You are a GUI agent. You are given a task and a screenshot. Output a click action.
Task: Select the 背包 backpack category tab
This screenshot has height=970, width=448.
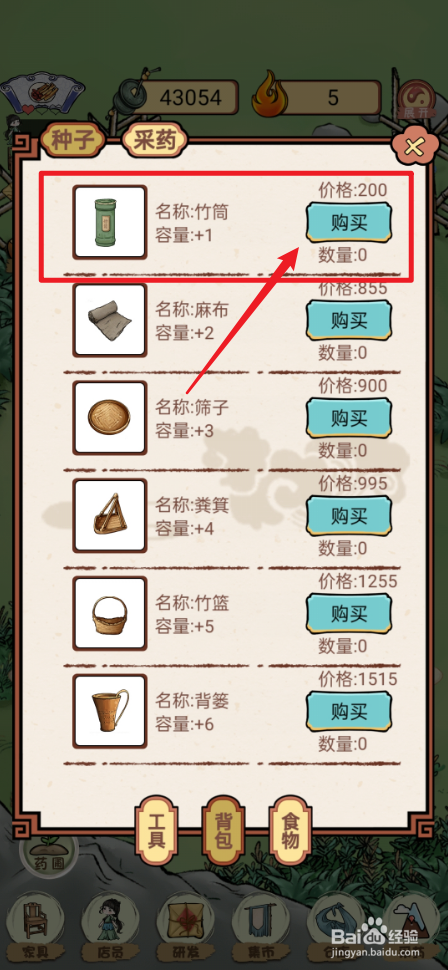223,830
